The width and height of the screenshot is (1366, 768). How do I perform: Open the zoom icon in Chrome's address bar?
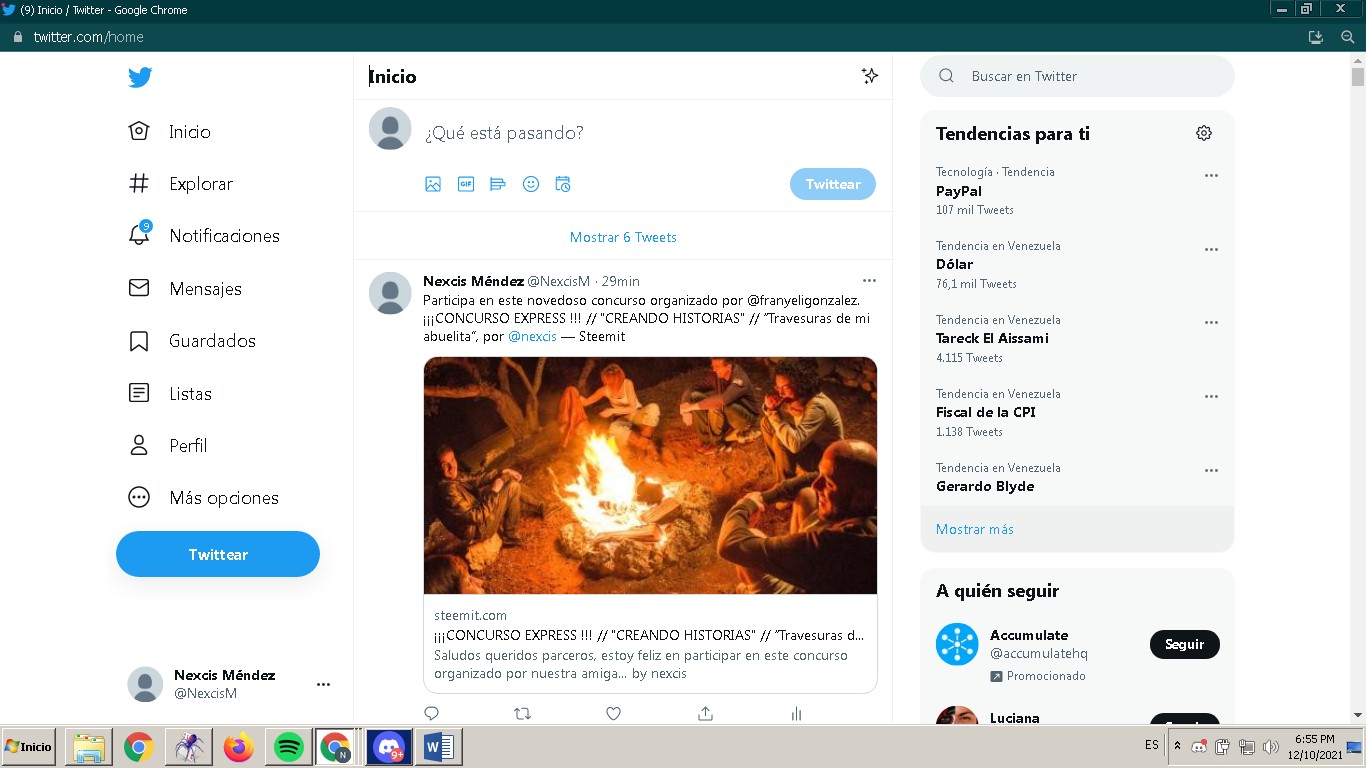[x=1347, y=37]
